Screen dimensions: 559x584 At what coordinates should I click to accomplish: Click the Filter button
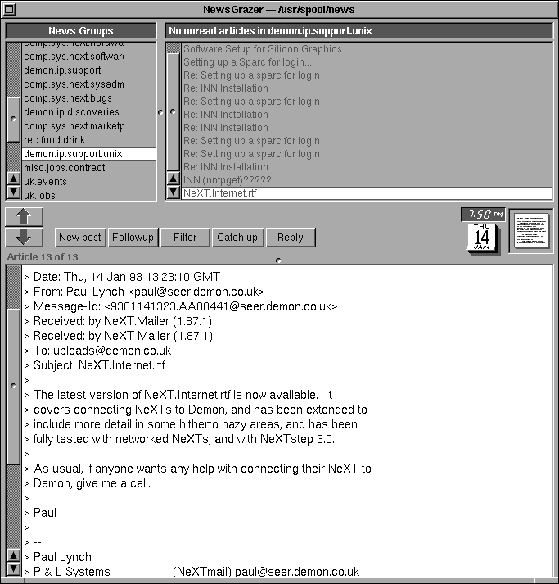(x=185, y=238)
